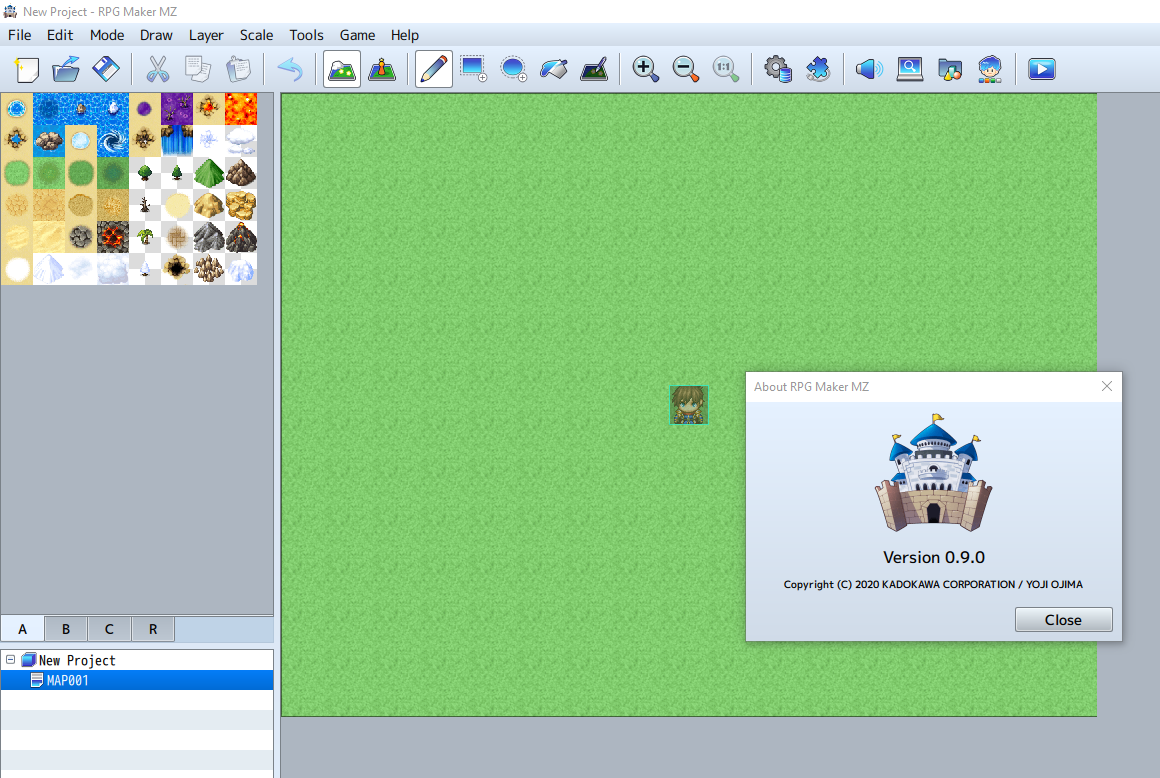Click Close button in About dialog
1160x778 pixels.
1063,620
